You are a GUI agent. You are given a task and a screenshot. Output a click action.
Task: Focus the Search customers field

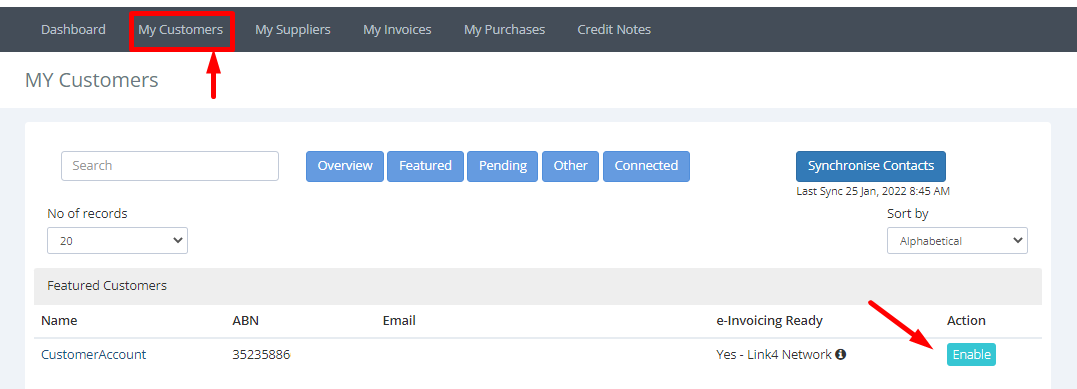tap(170, 166)
